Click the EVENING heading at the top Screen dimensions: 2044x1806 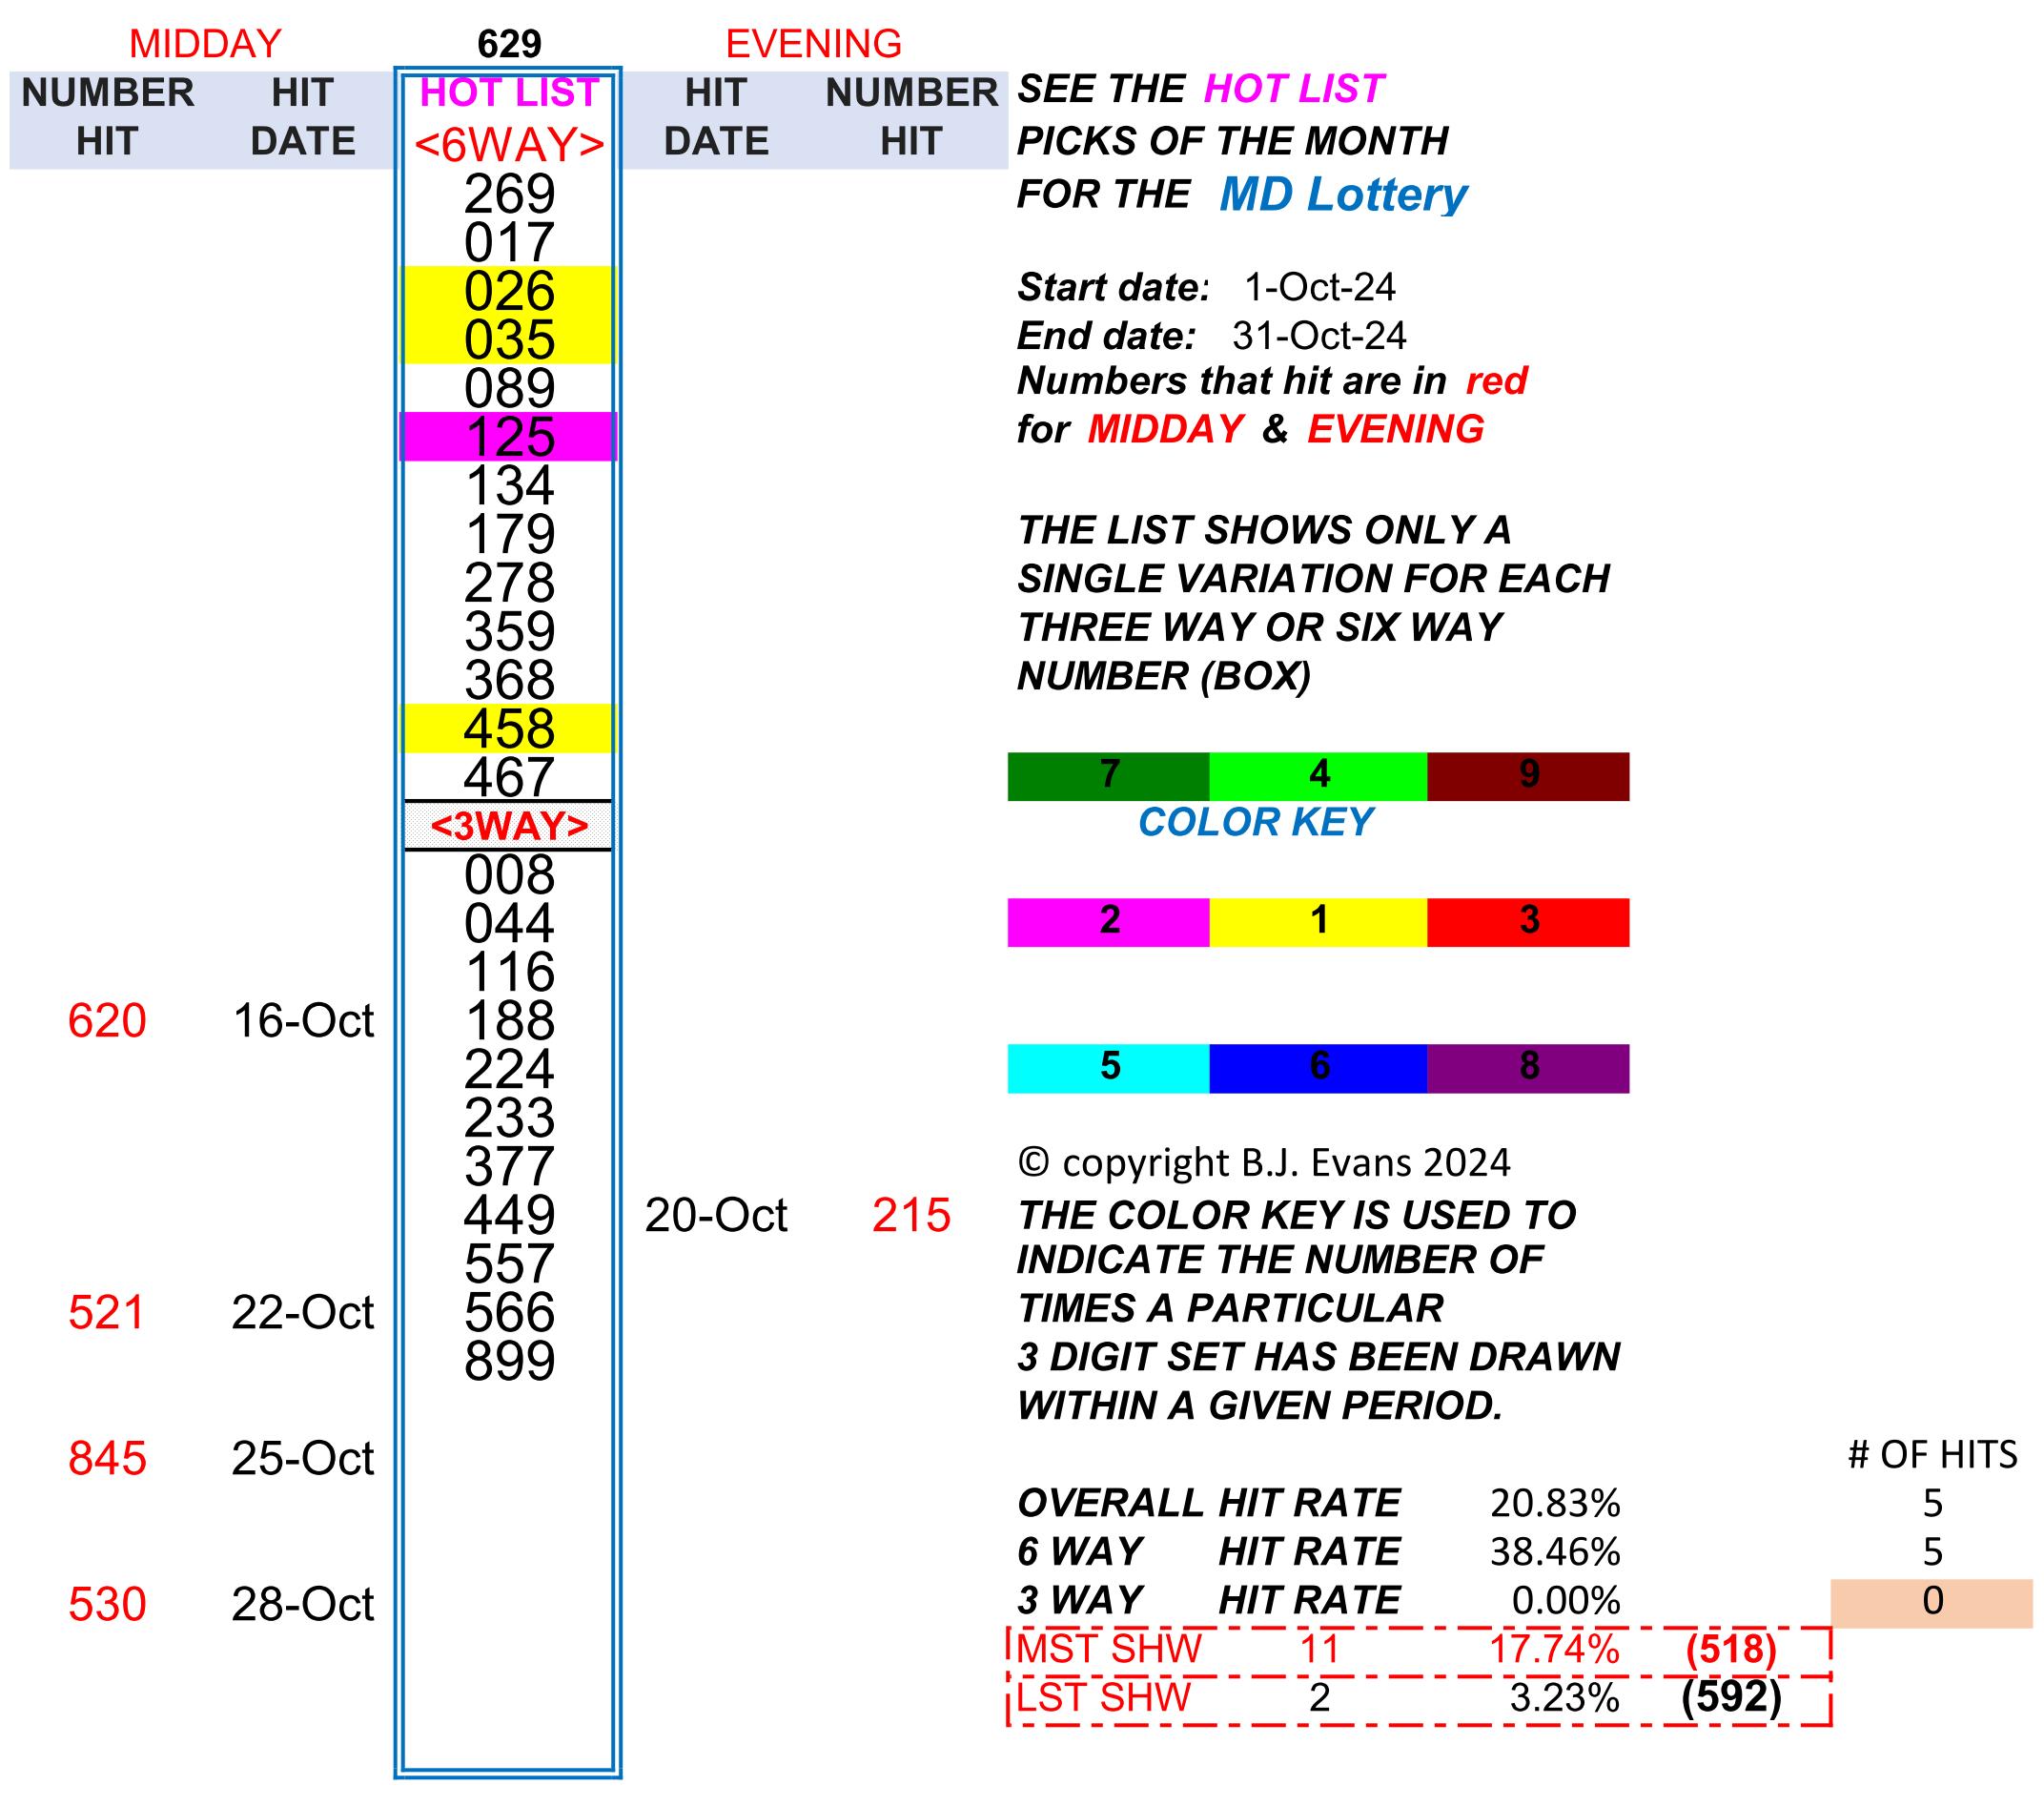point(813,44)
